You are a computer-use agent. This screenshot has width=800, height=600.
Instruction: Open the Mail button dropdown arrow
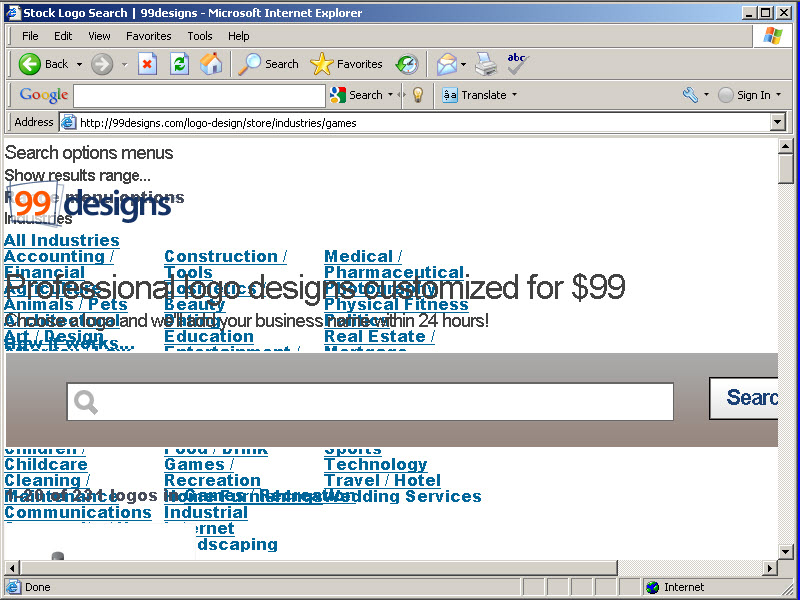click(x=463, y=64)
